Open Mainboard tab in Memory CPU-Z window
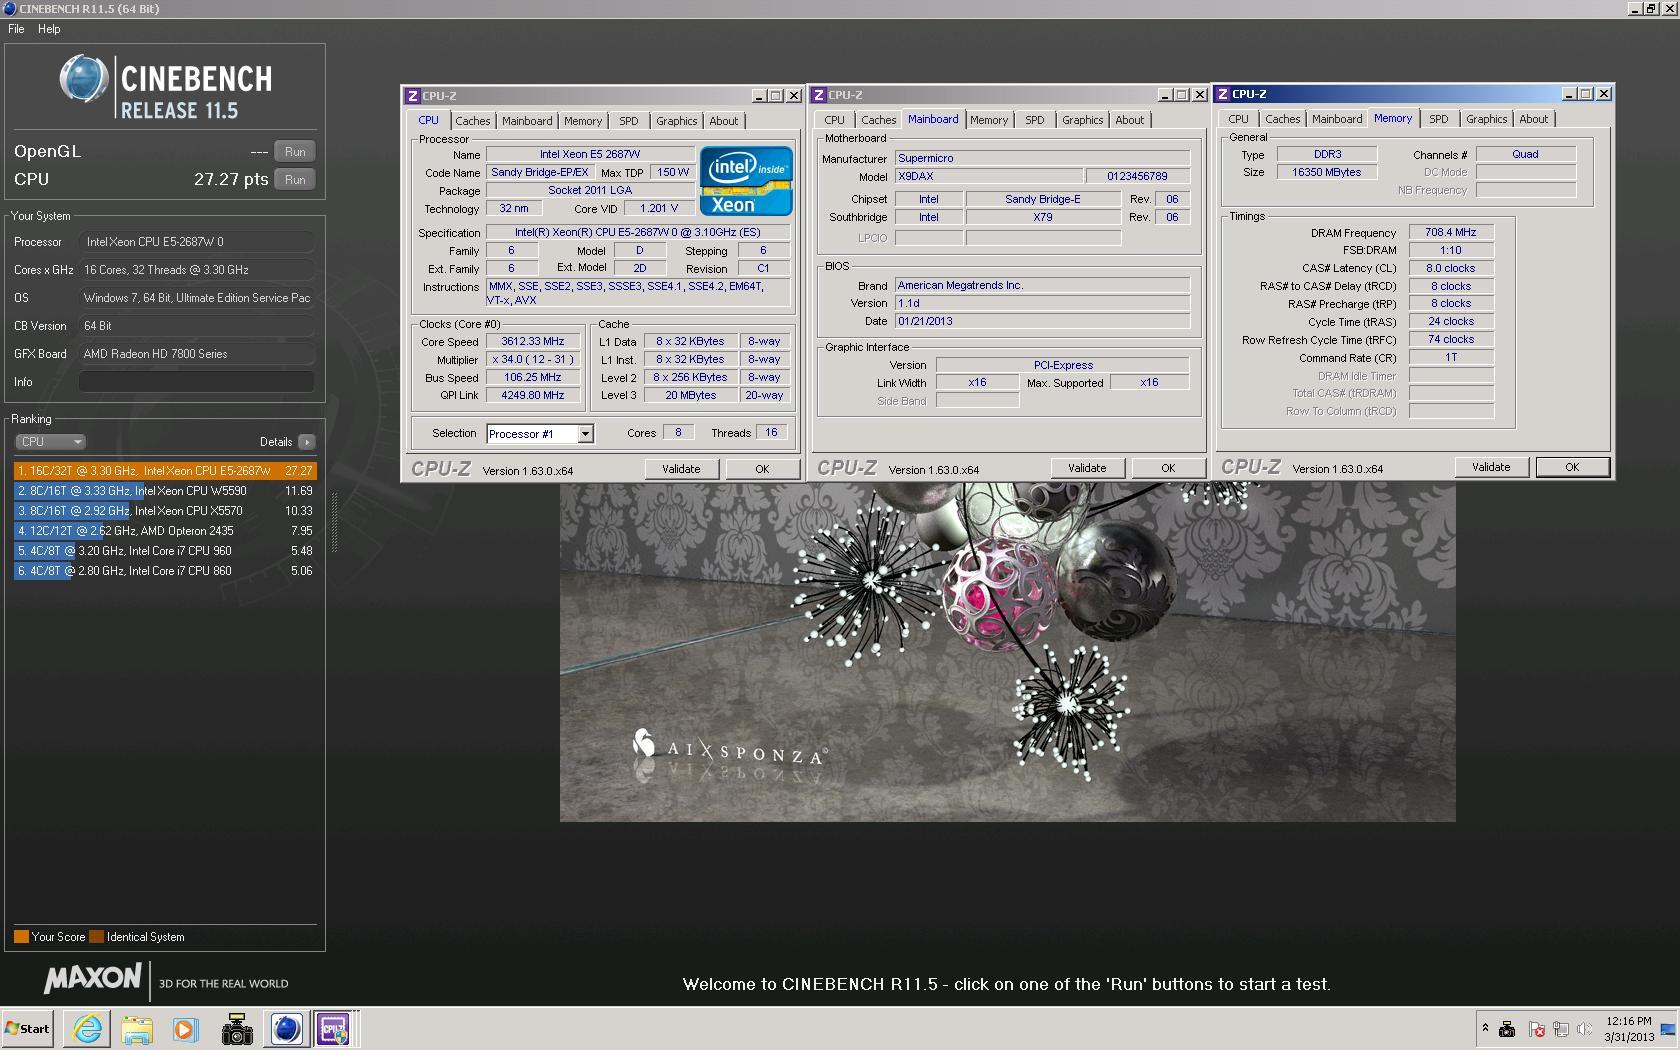This screenshot has width=1680, height=1050. point(1337,119)
